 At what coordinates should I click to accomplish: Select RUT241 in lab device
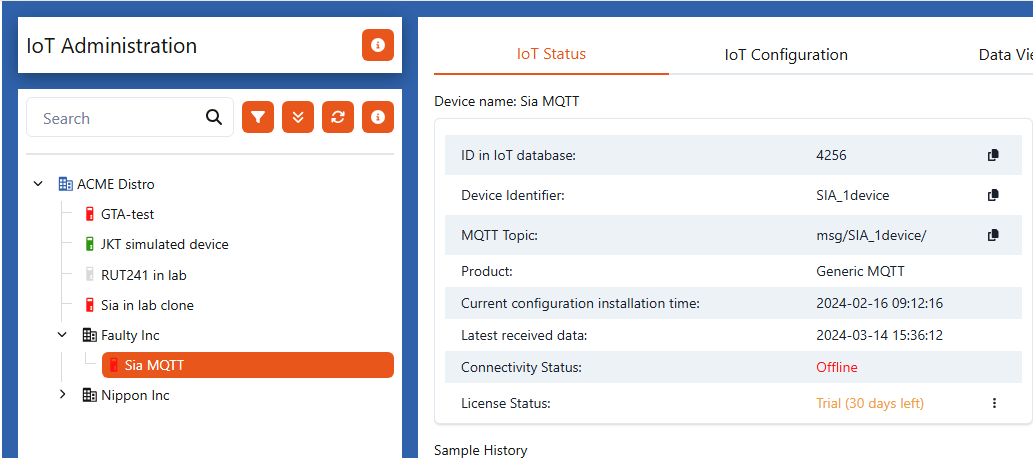click(143, 275)
